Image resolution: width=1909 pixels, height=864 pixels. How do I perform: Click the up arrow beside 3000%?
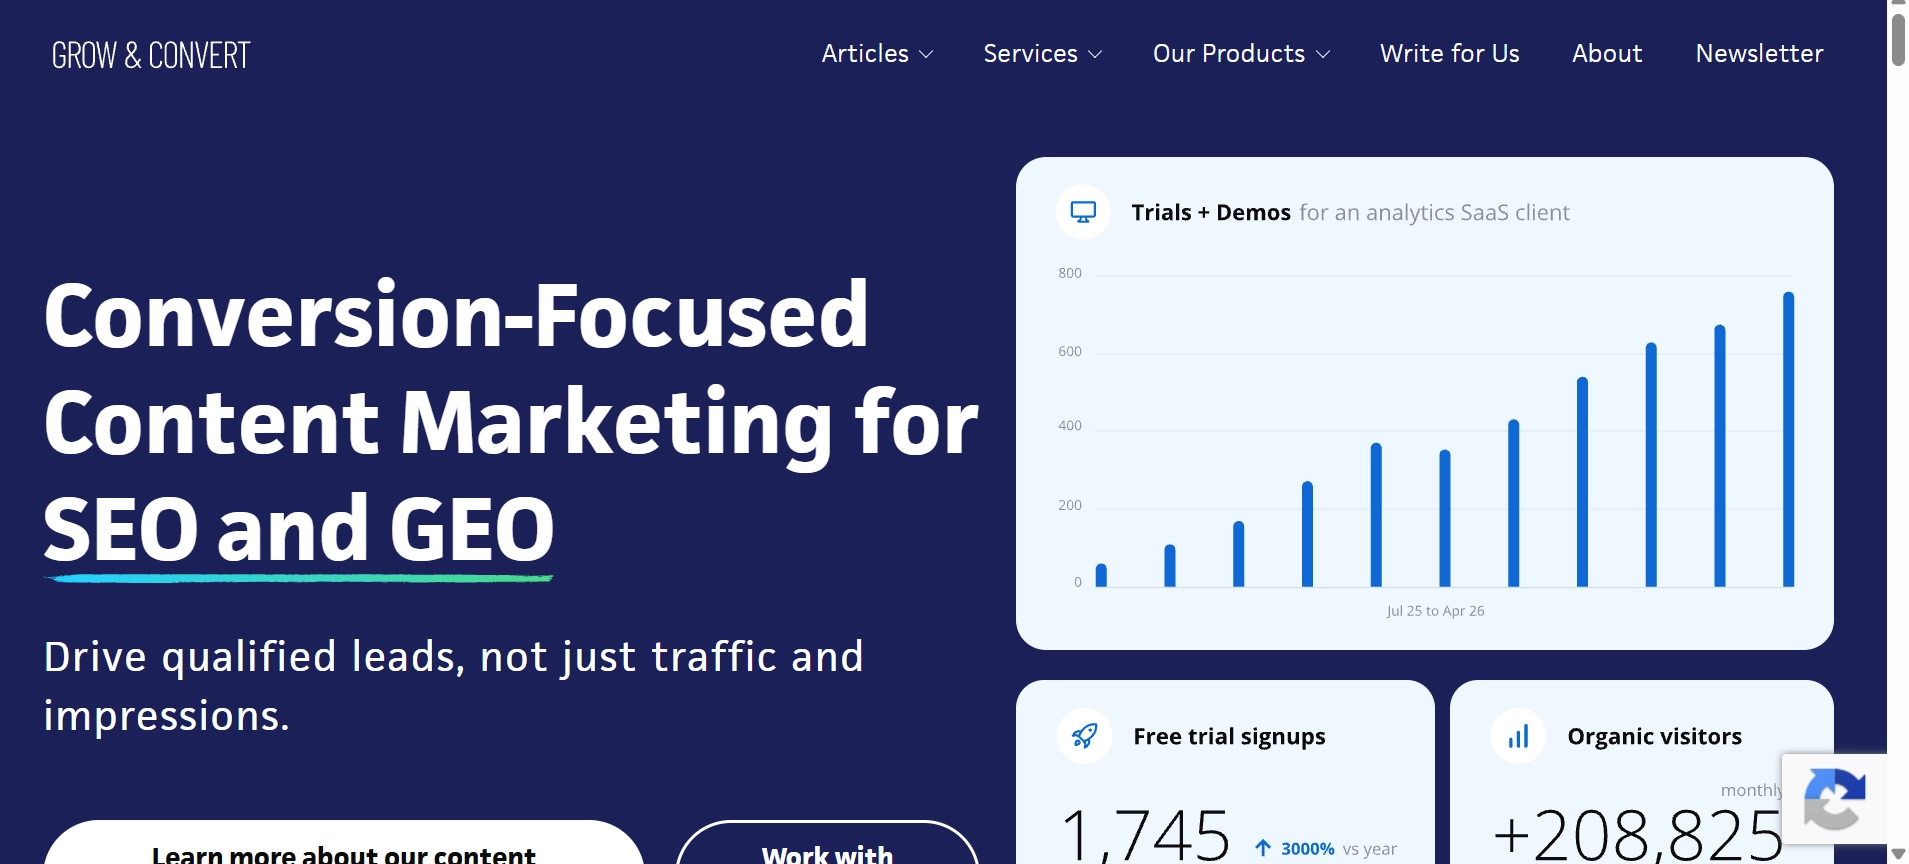[1264, 848]
